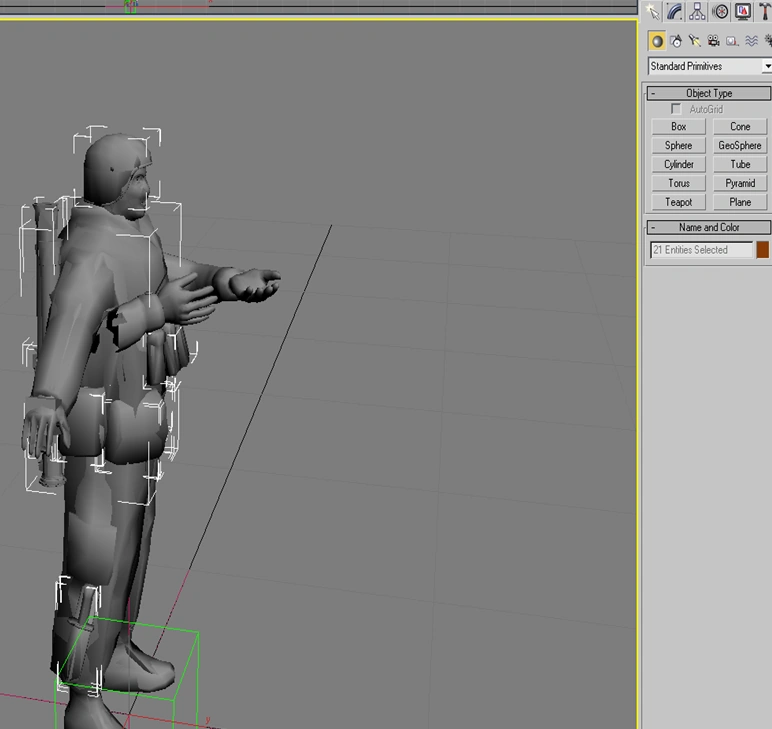Collapse the Object Type rollout
772x729 pixels.
coord(709,93)
